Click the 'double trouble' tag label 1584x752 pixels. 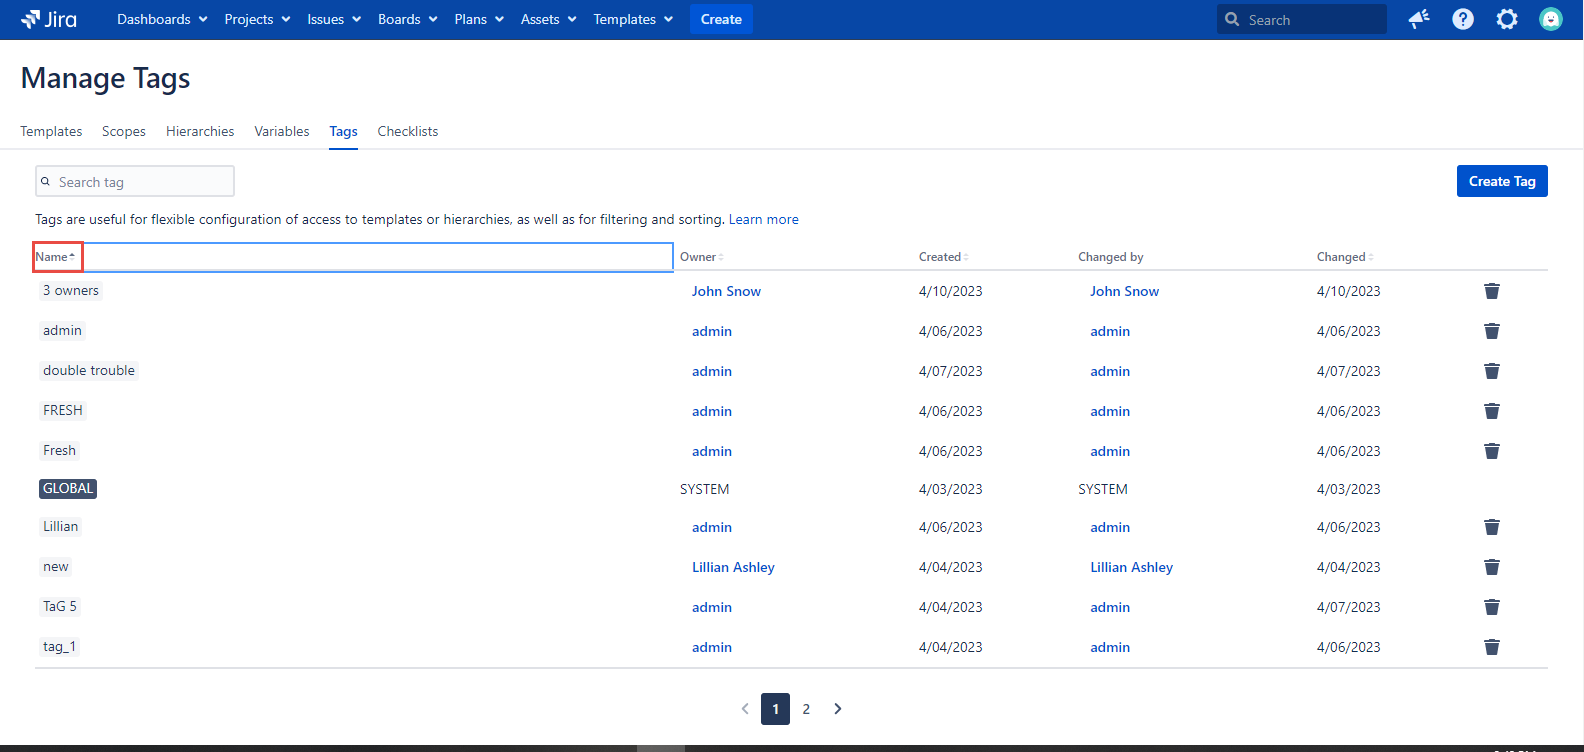89,370
